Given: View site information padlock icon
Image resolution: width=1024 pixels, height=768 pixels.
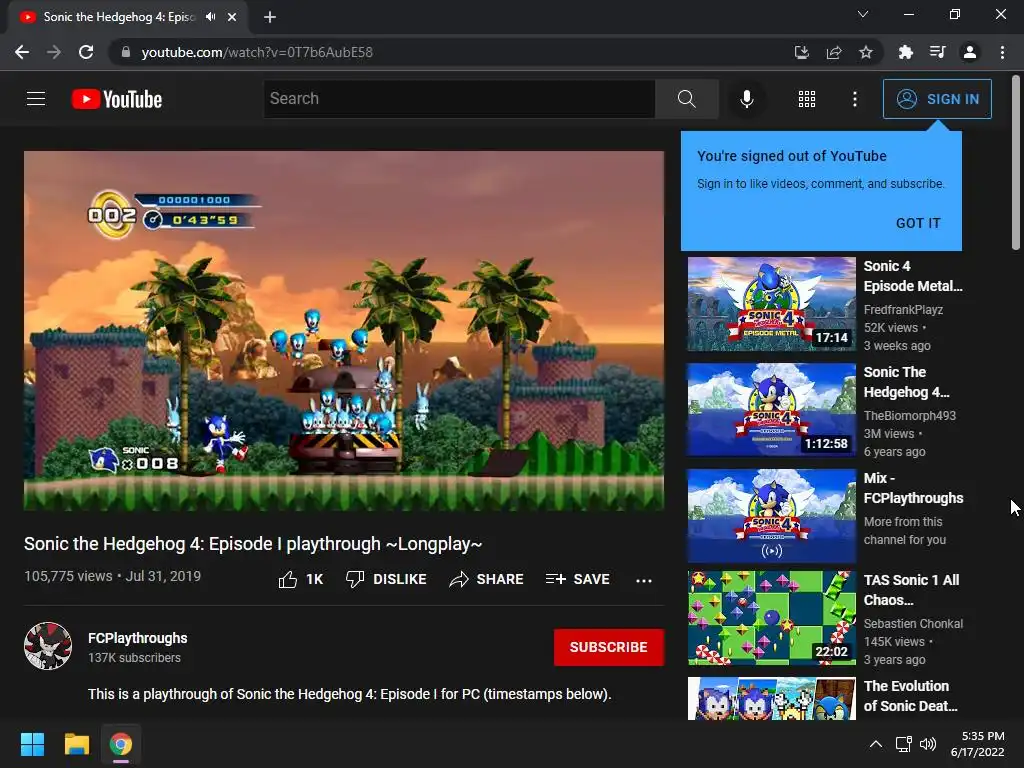Looking at the screenshot, I should point(125,52).
